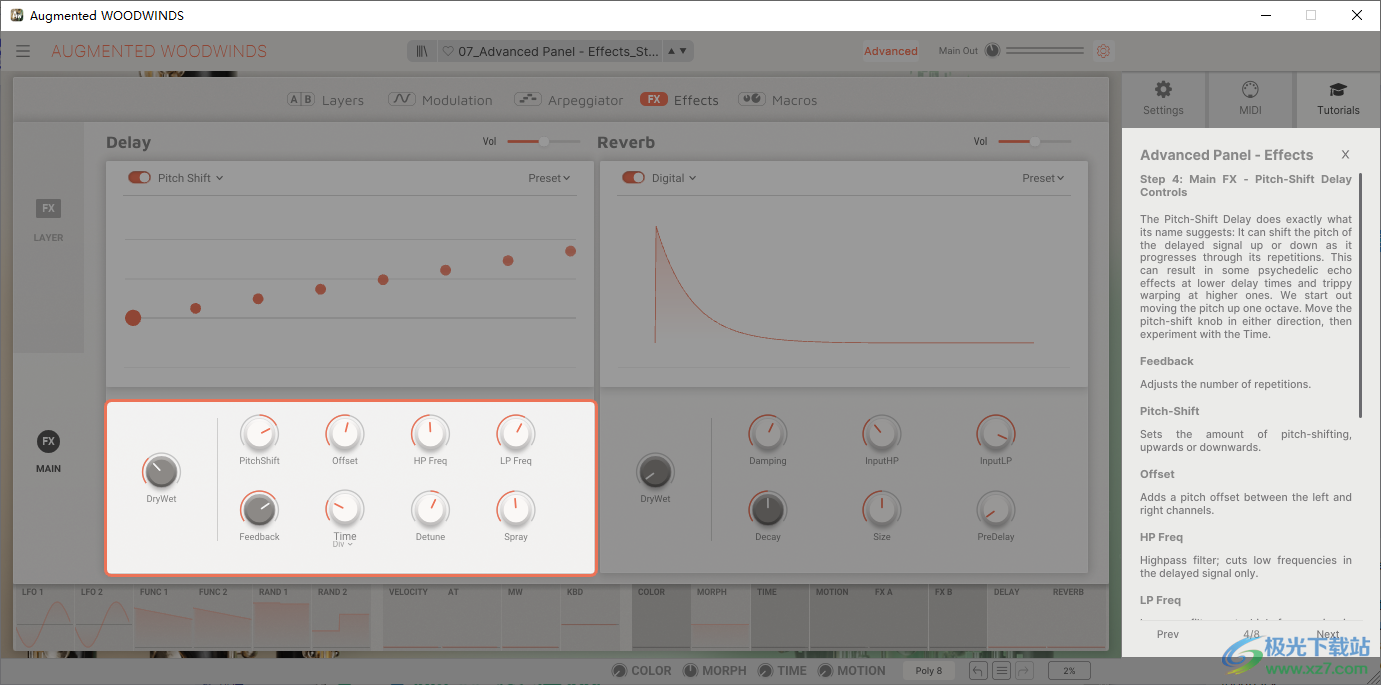
Task: Click the Prev tutorial button
Action: [x=1167, y=634]
